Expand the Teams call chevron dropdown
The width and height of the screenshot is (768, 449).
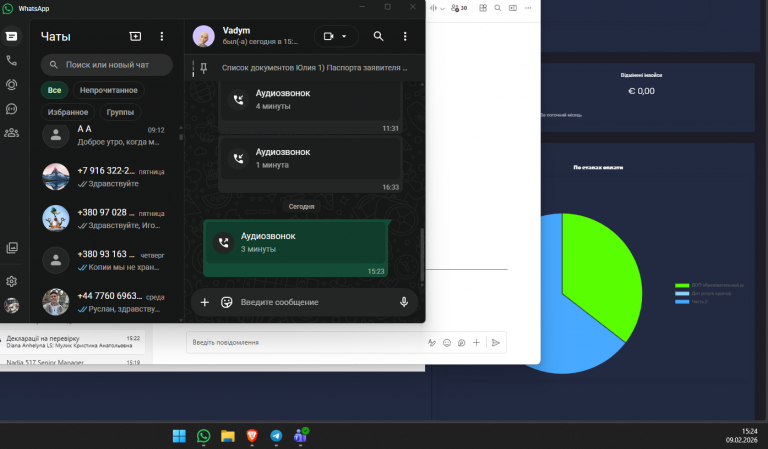(442, 8)
